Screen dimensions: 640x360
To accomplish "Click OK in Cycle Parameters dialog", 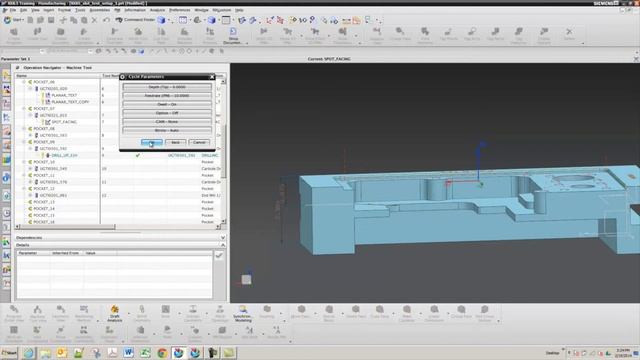I will [x=152, y=142].
